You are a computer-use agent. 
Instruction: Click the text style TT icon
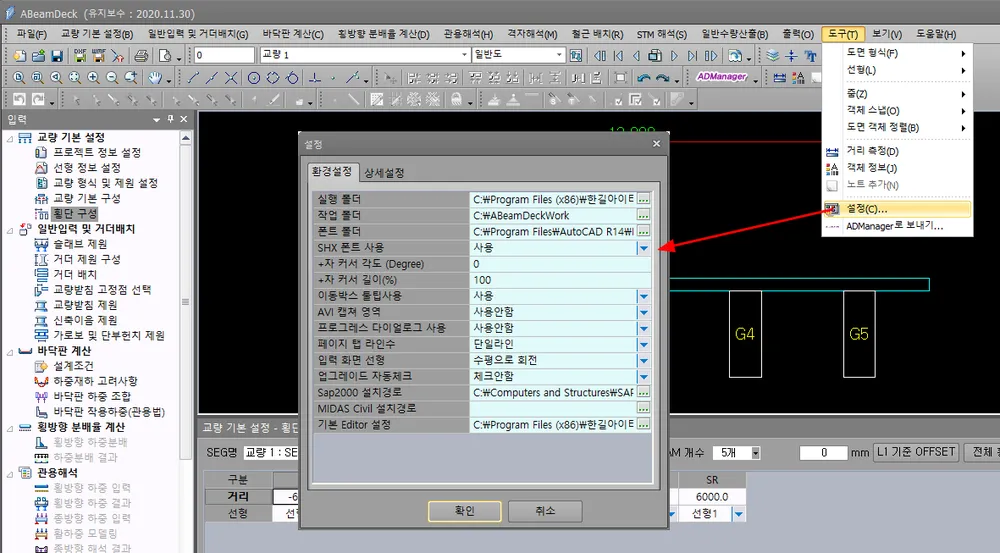pos(811,55)
